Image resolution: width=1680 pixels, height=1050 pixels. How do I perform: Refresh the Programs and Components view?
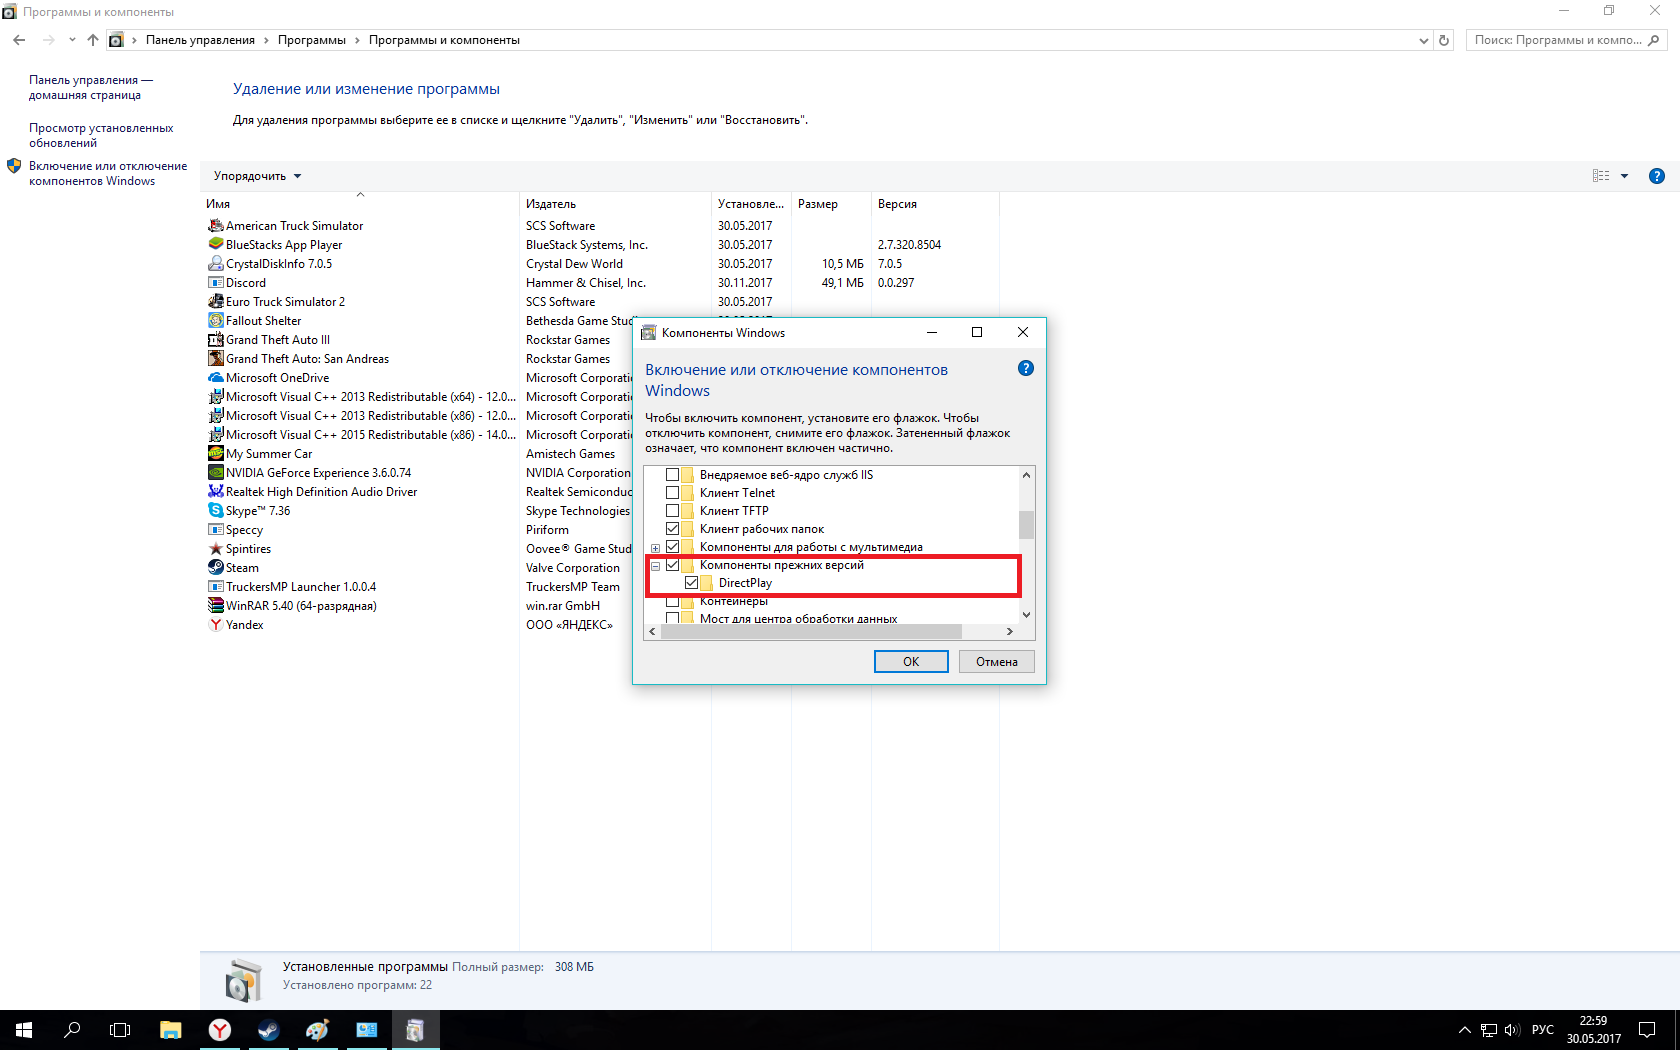pos(1444,40)
